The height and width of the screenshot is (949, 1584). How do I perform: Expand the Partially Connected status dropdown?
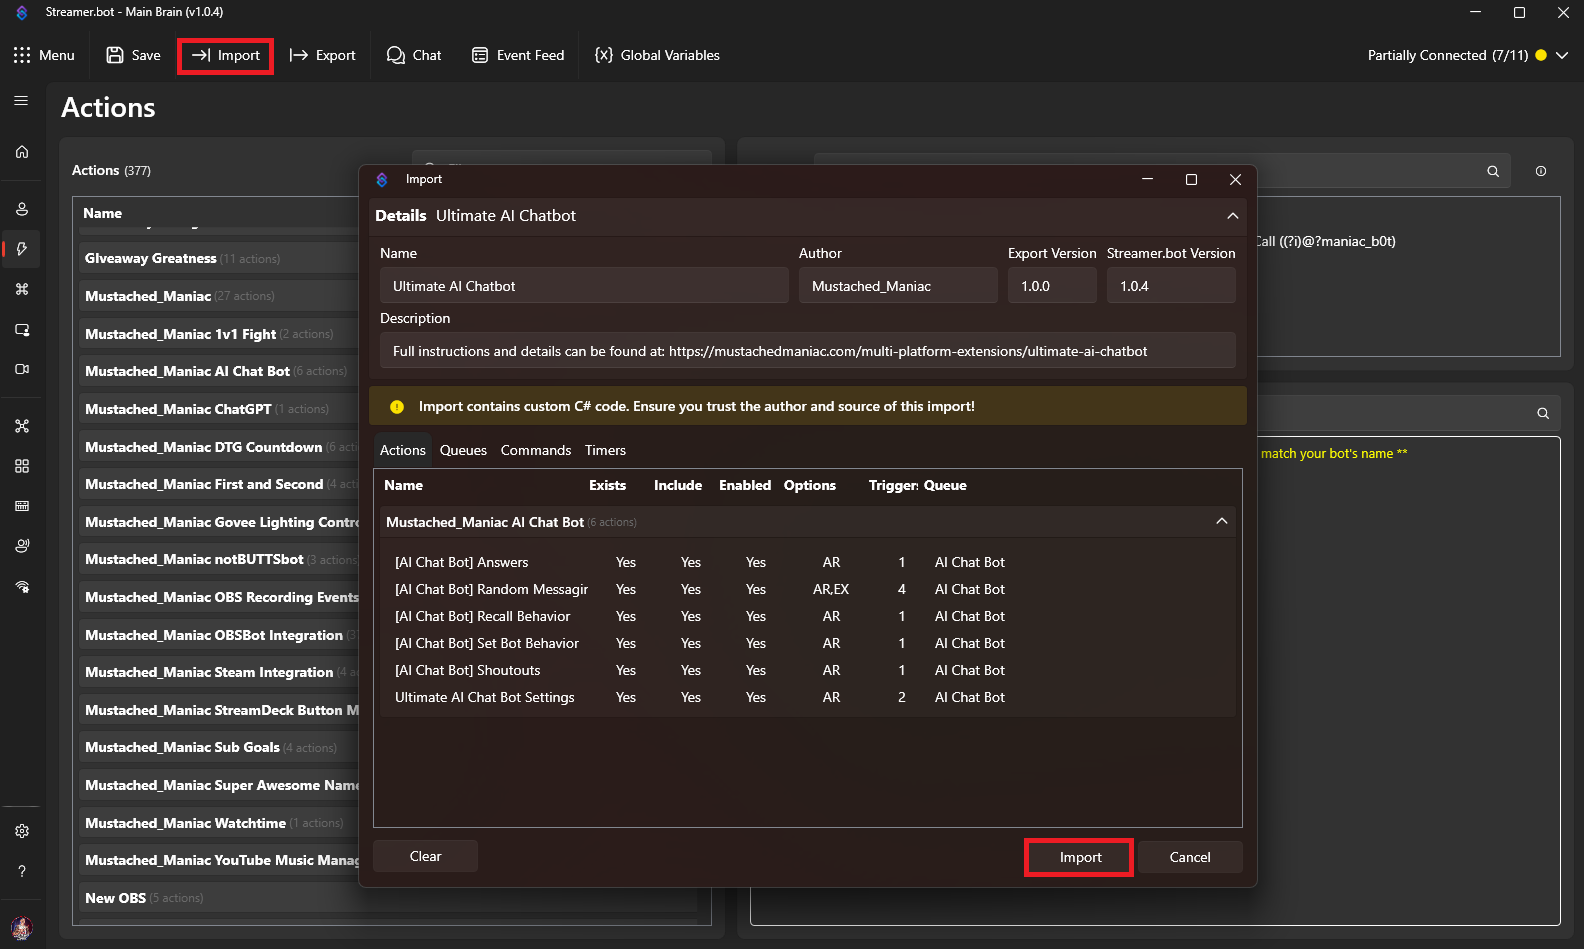[x=1562, y=55]
